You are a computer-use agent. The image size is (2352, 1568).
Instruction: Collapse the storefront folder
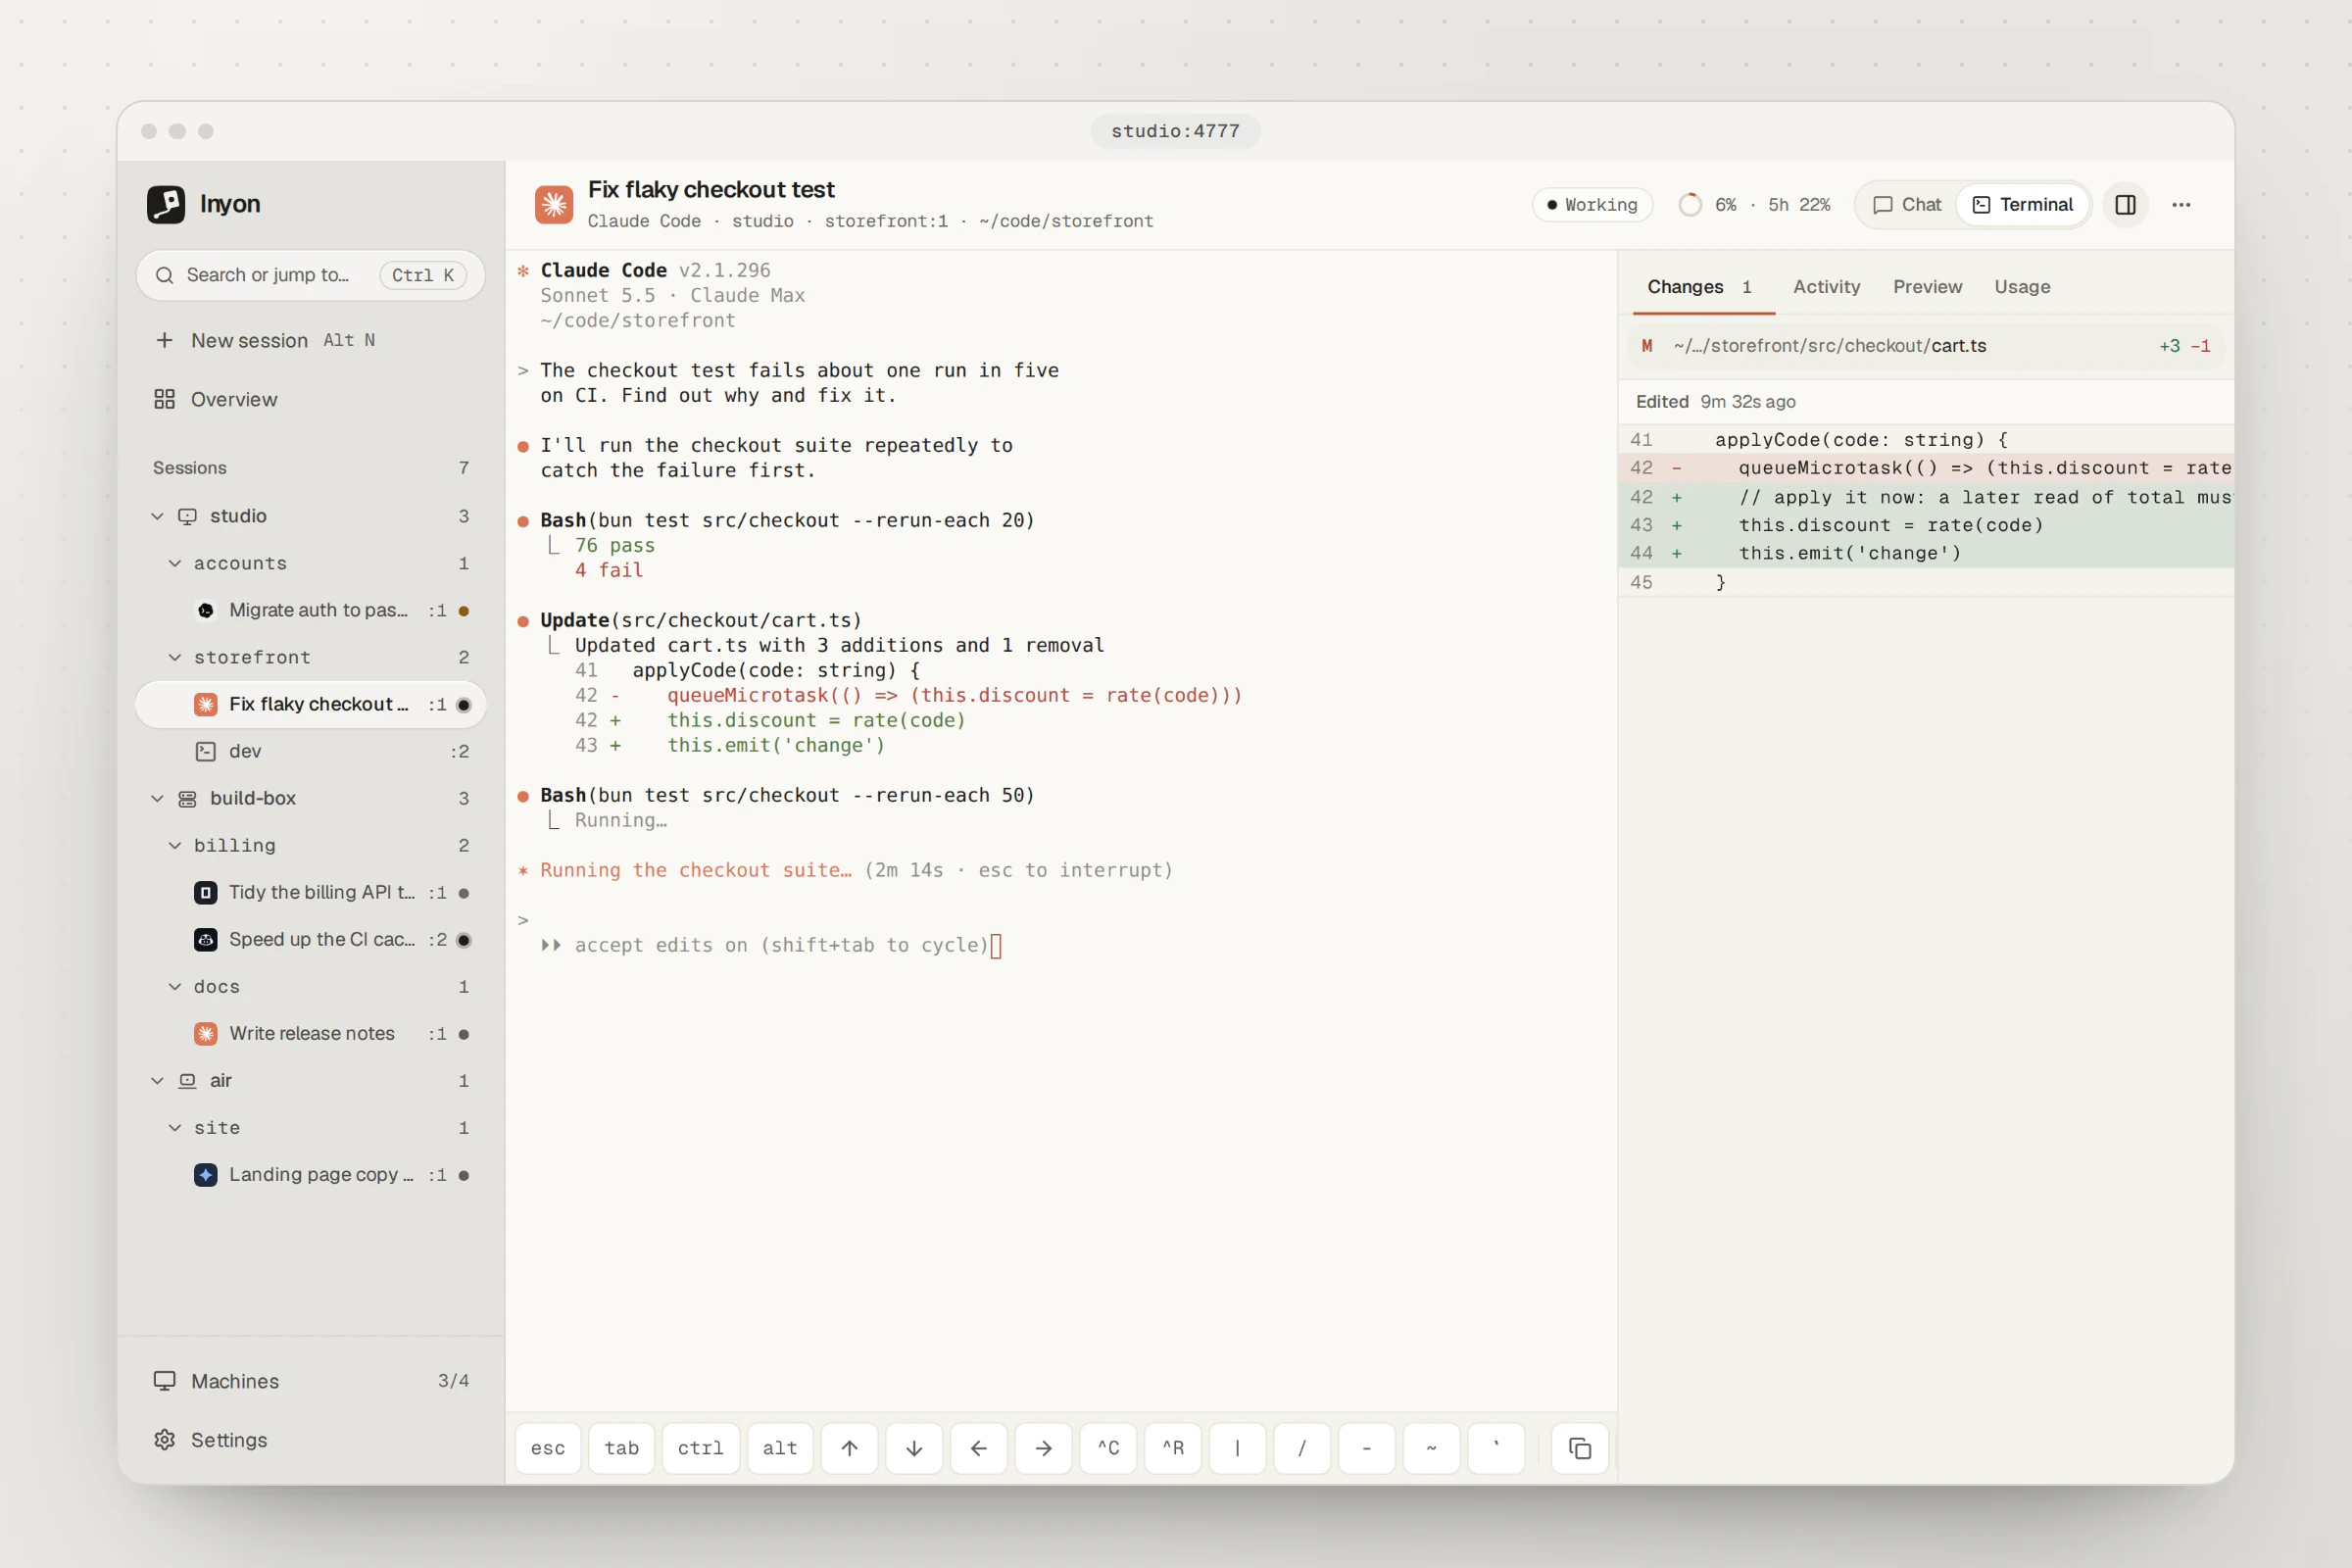(x=175, y=657)
